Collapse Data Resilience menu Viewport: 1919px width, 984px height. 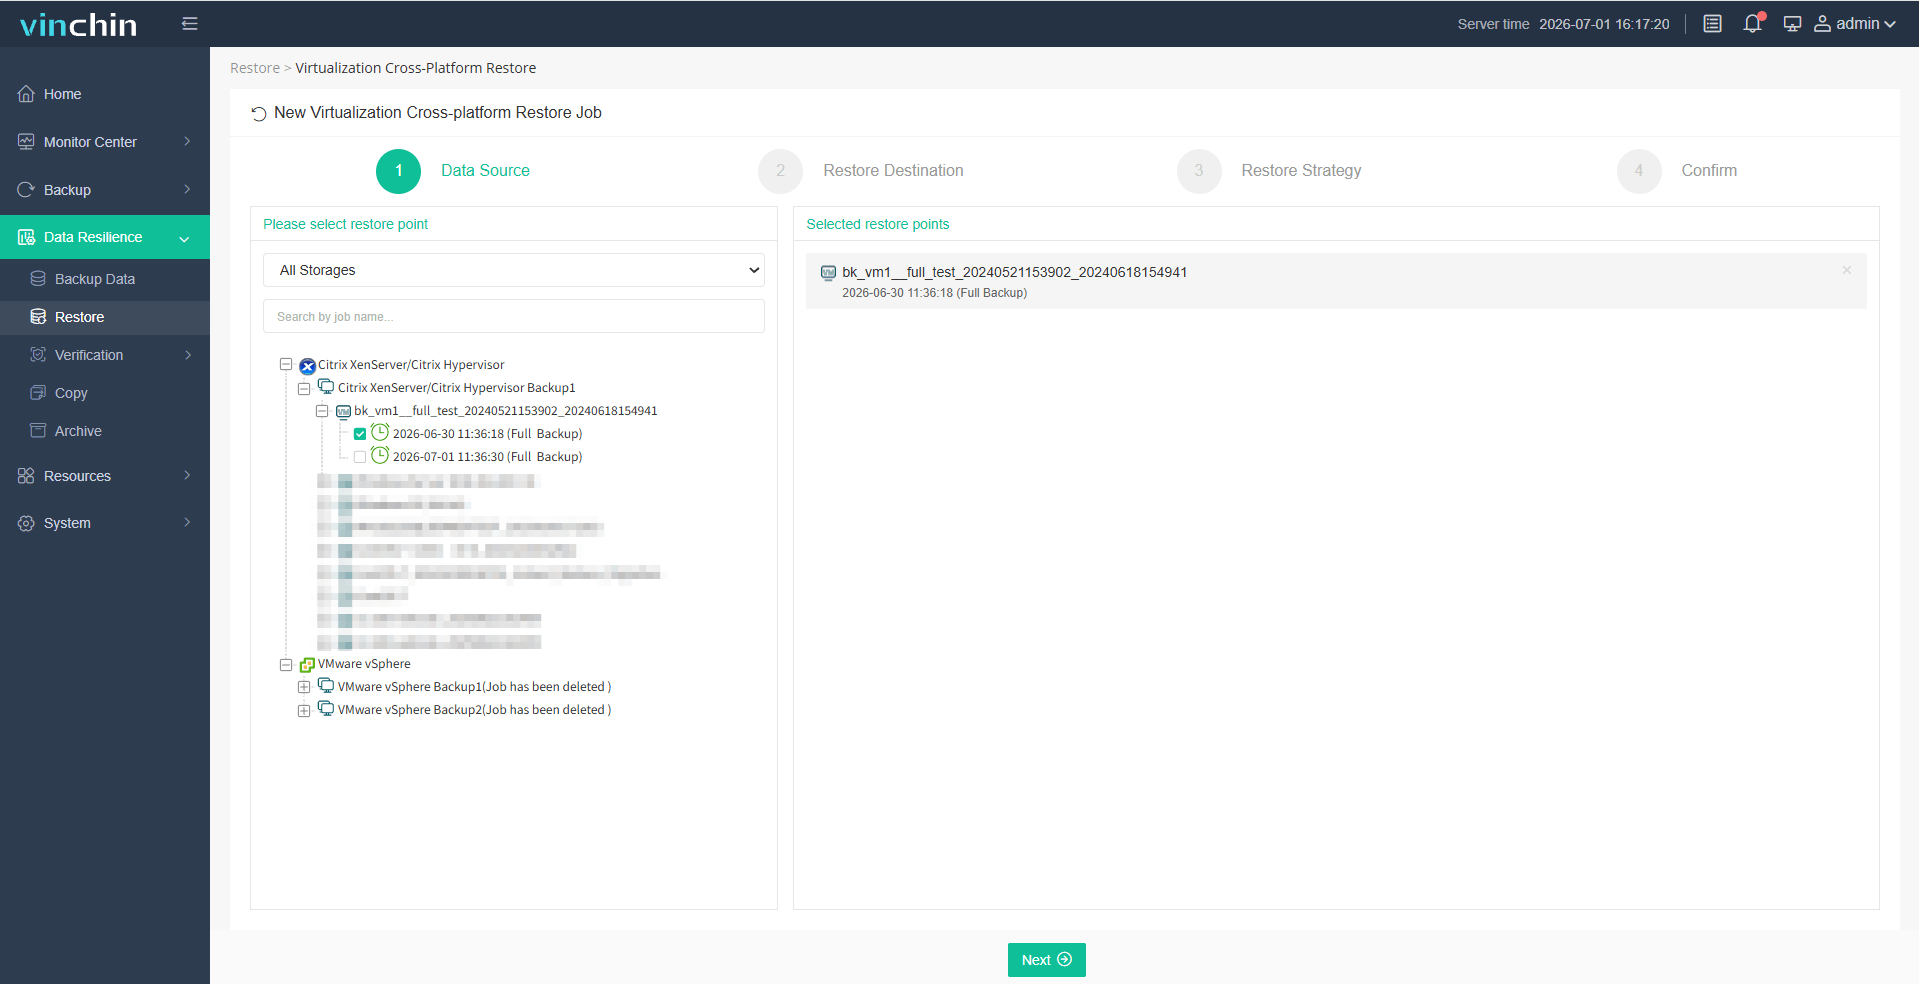pyautogui.click(x=105, y=237)
